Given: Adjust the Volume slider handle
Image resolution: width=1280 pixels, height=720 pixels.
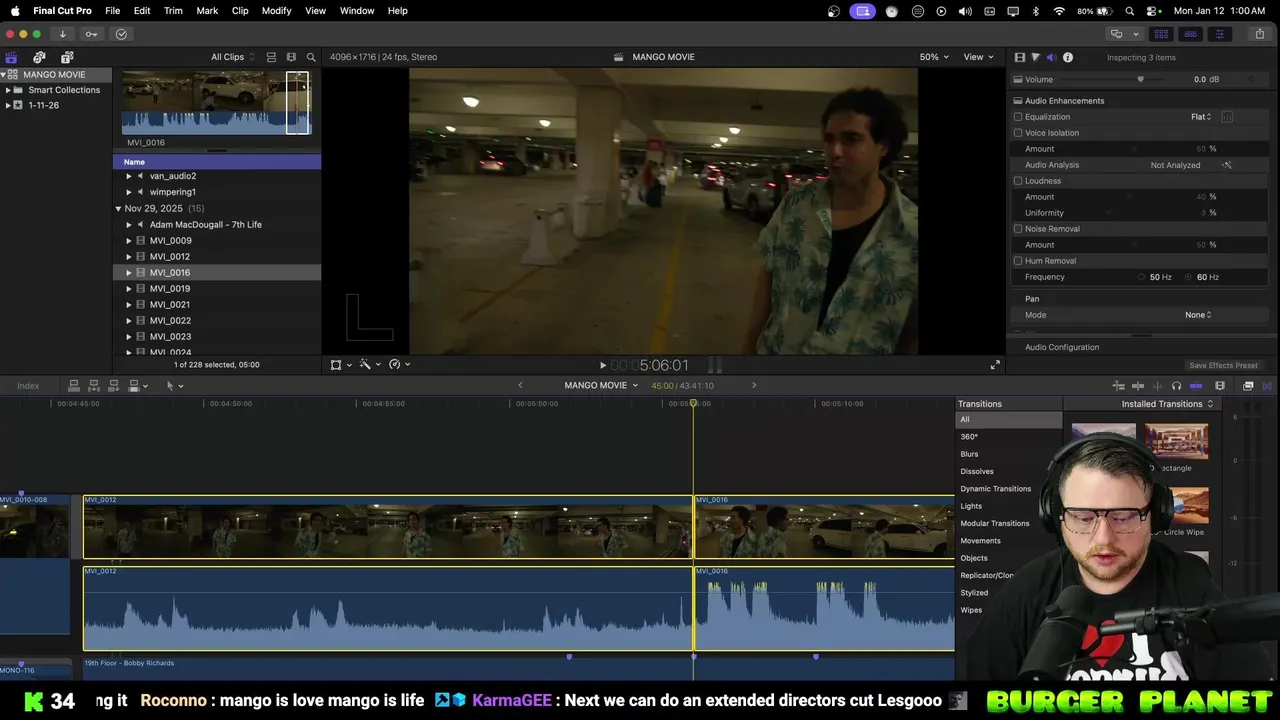Looking at the screenshot, I should 1140,80.
